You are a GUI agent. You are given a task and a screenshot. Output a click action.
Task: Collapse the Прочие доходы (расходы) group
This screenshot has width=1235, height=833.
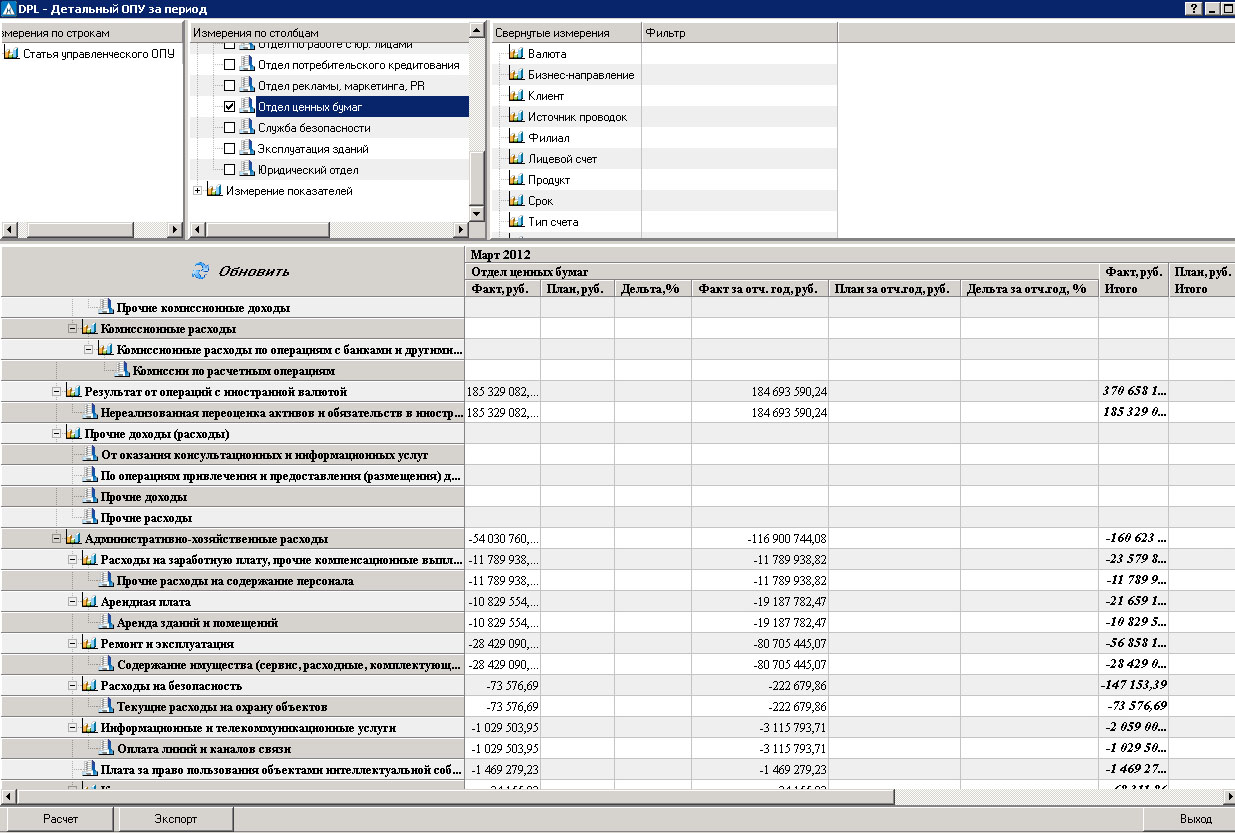58,434
